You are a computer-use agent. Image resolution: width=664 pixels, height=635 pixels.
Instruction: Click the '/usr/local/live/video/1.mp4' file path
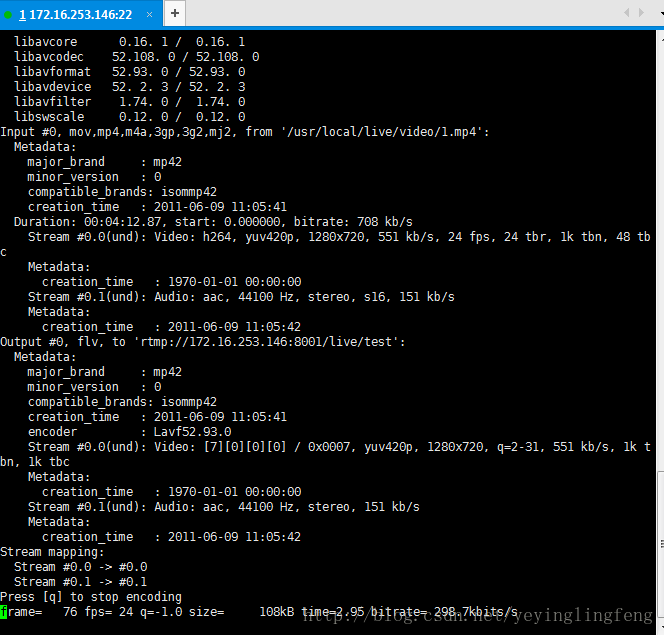383,132
